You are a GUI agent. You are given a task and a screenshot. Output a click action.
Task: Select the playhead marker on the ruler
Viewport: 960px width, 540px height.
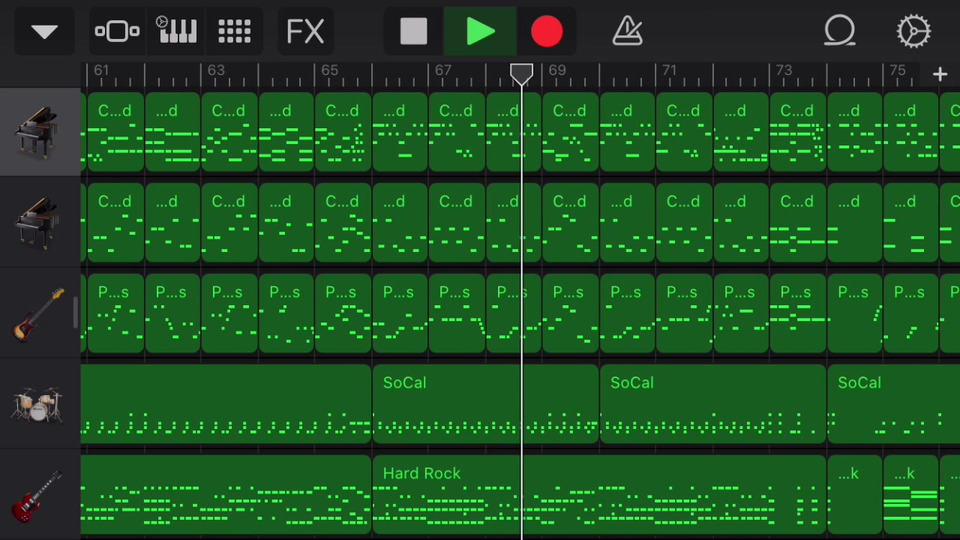[522, 75]
